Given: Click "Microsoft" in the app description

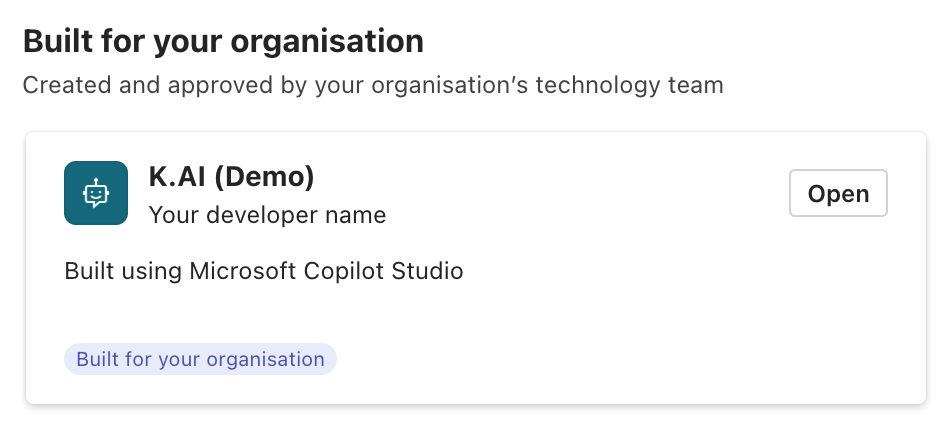Looking at the screenshot, I should point(248,271).
